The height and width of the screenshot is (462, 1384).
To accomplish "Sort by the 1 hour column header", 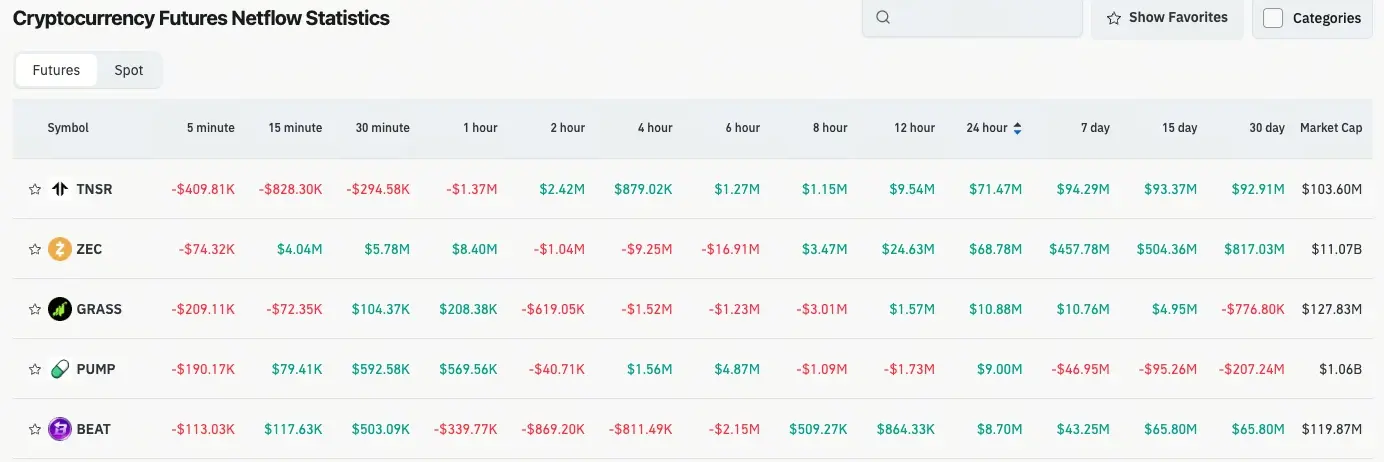I will 480,128.
